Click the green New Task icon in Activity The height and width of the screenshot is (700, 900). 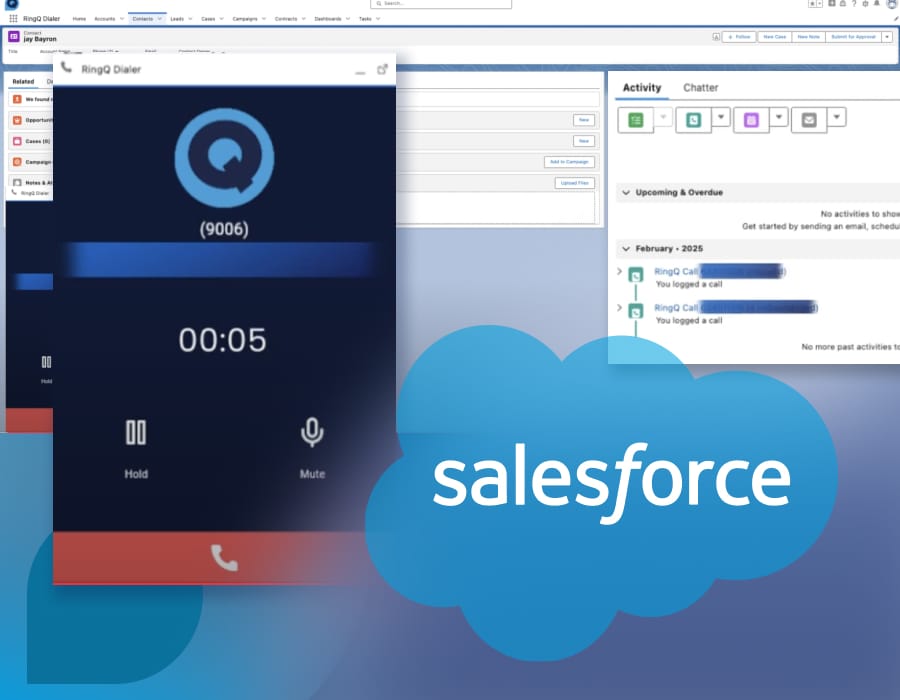pos(636,118)
